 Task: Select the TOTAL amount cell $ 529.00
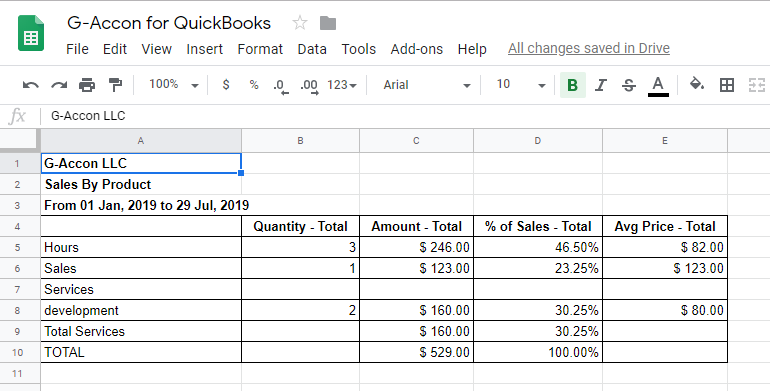point(416,352)
